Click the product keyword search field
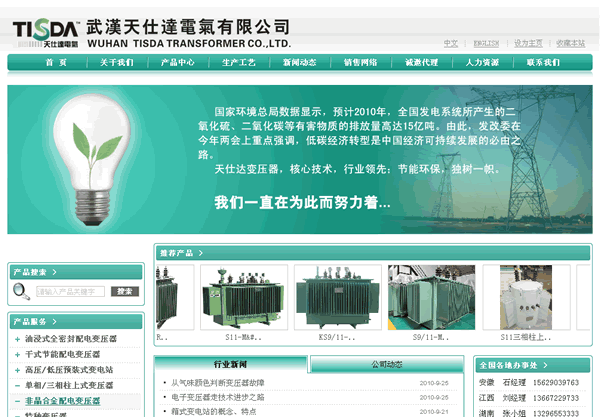 tap(70, 292)
